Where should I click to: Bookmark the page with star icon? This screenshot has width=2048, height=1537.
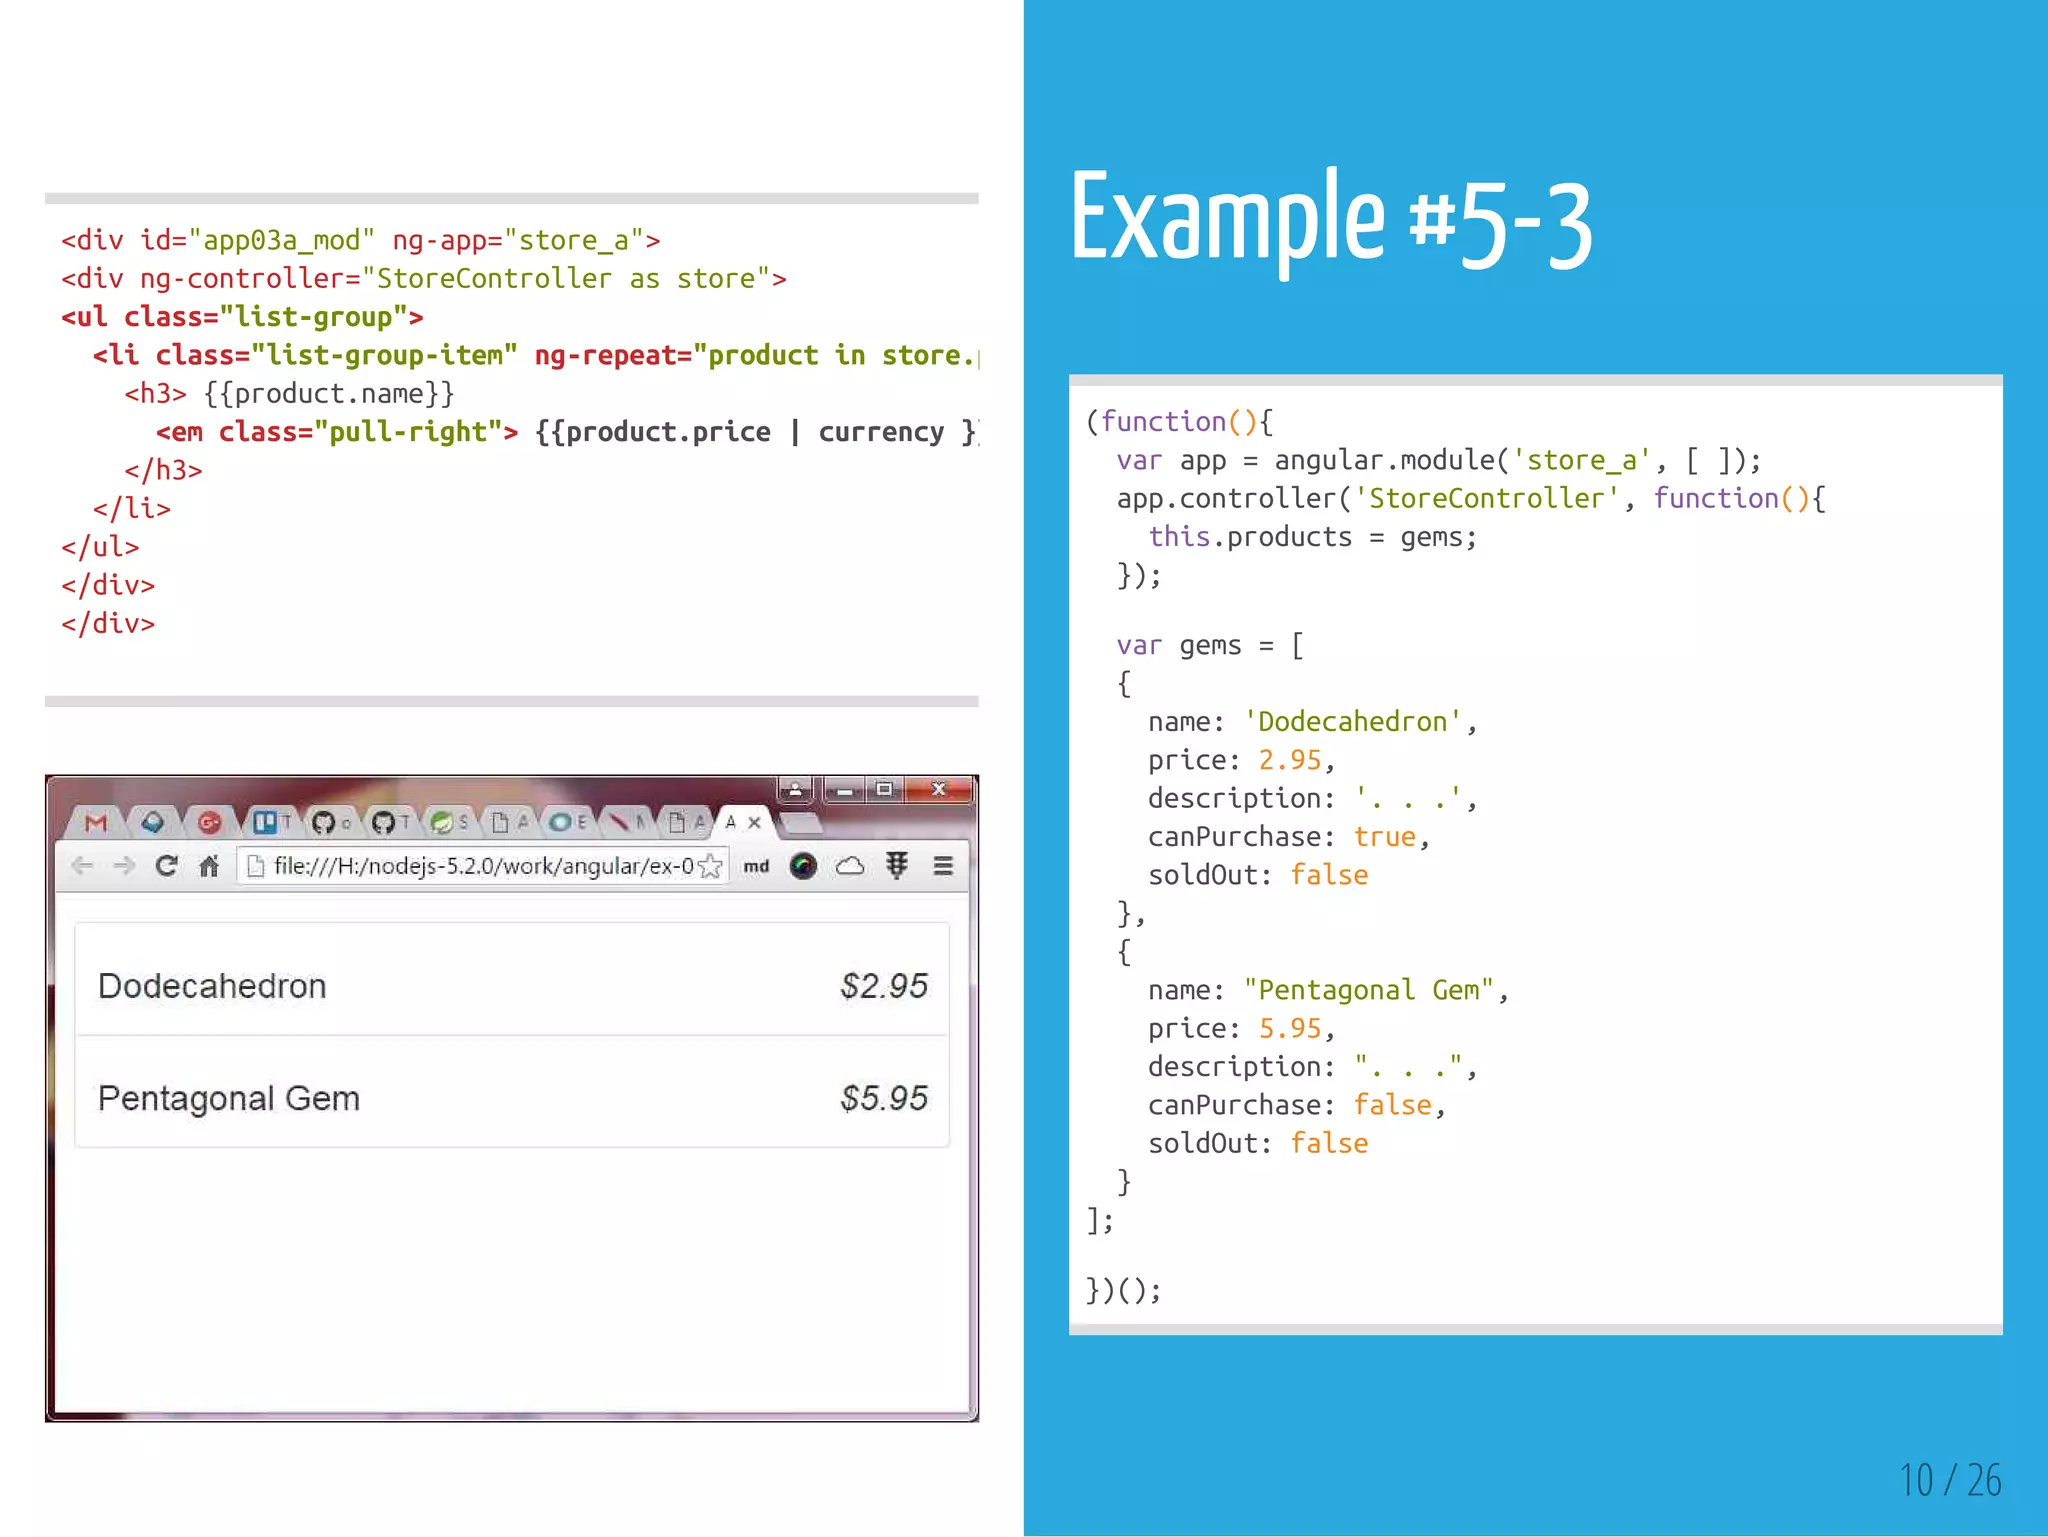point(710,866)
